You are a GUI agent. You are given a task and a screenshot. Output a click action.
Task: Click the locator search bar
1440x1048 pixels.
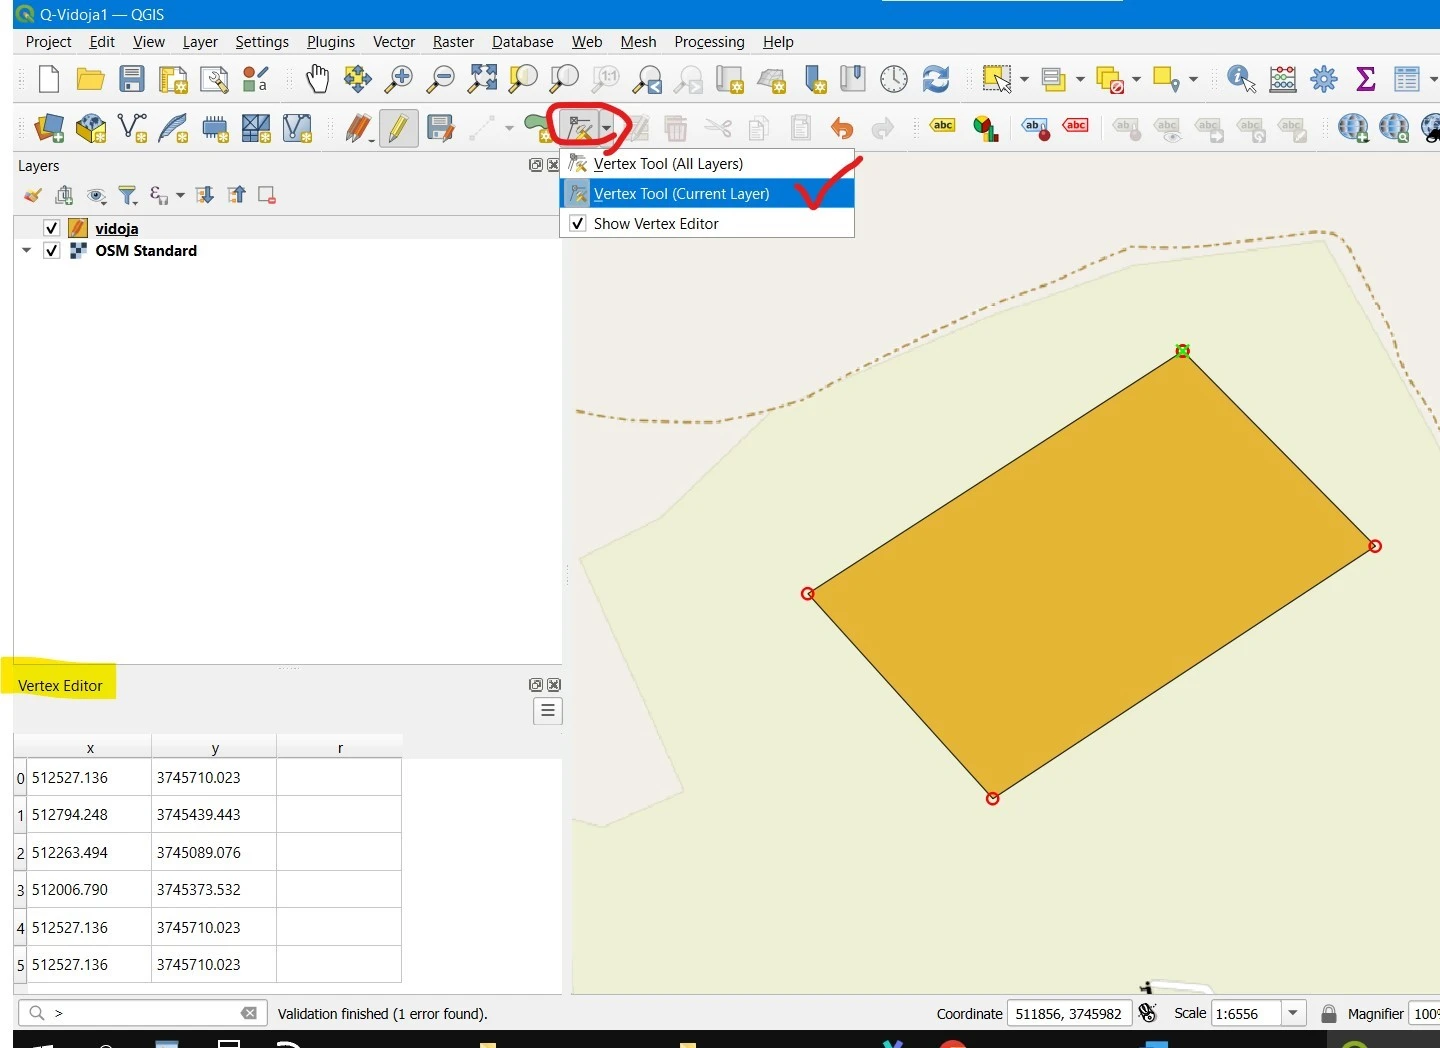(142, 1013)
